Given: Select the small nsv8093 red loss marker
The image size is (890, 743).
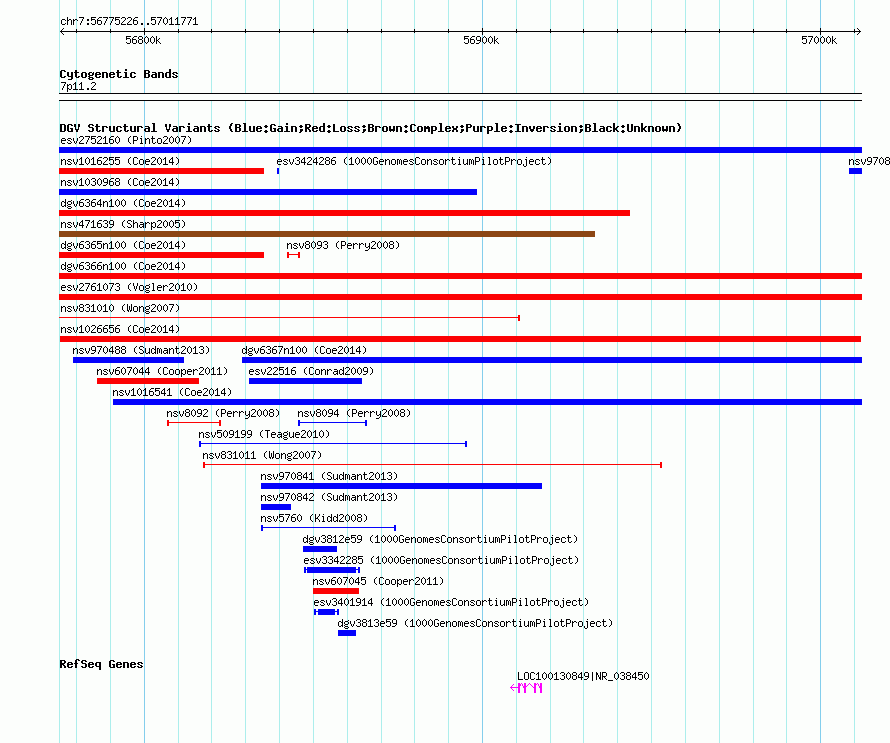Looking at the screenshot, I should tap(293, 255).
